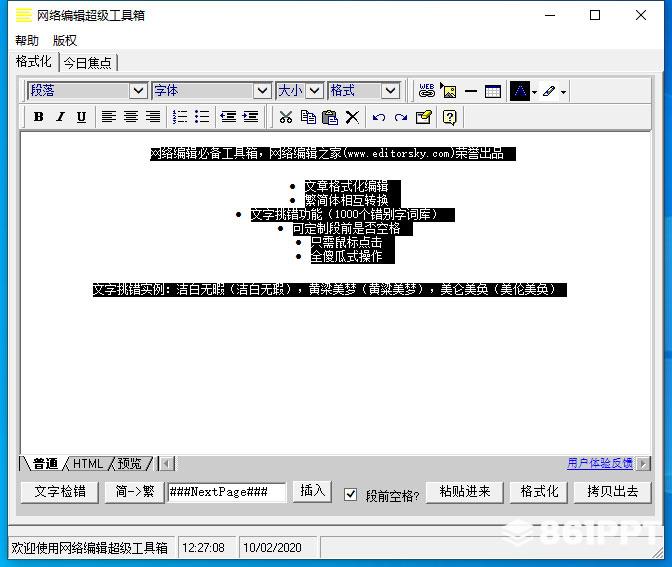Open the font color swatch

[520, 91]
